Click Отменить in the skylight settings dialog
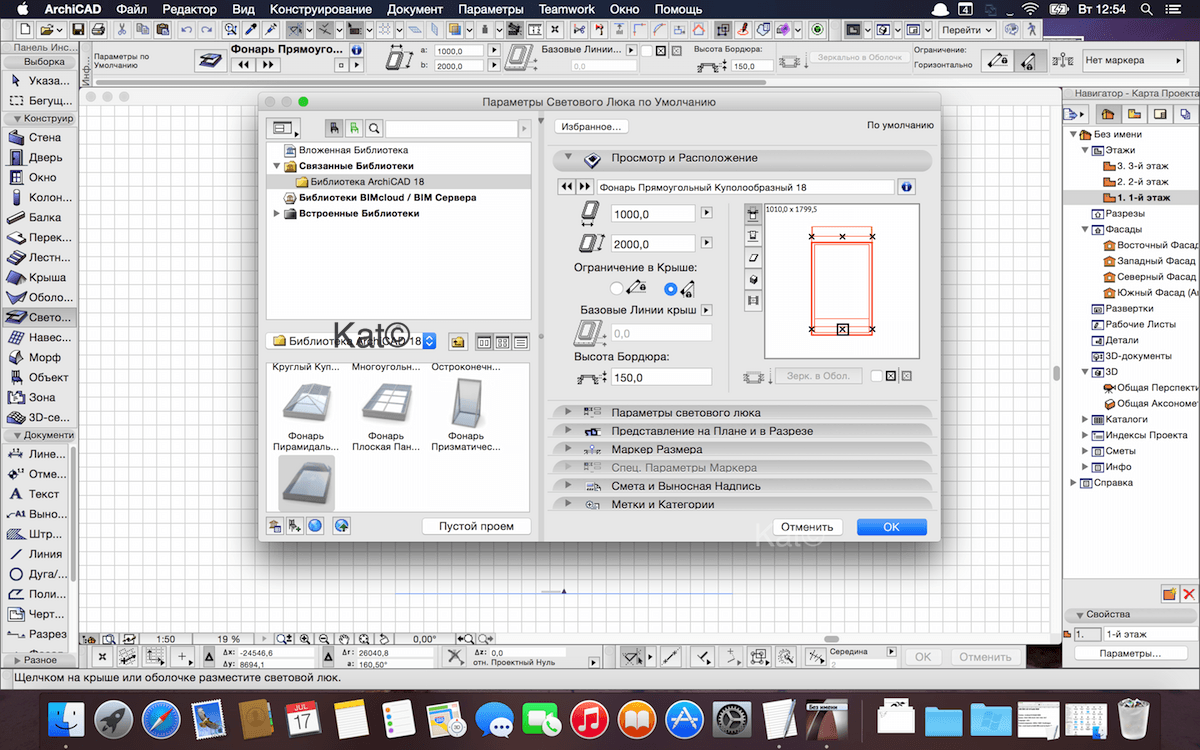Image resolution: width=1200 pixels, height=750 pixels. click(x=807, y=527)
